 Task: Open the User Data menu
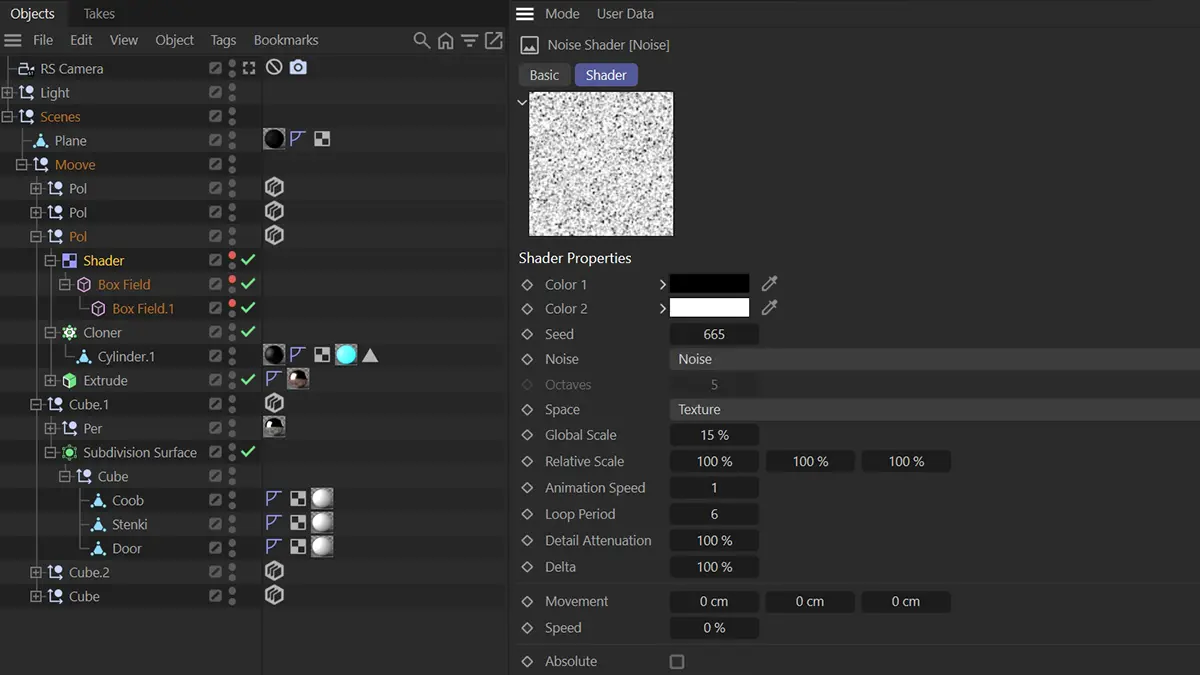(x=625, y=14)
